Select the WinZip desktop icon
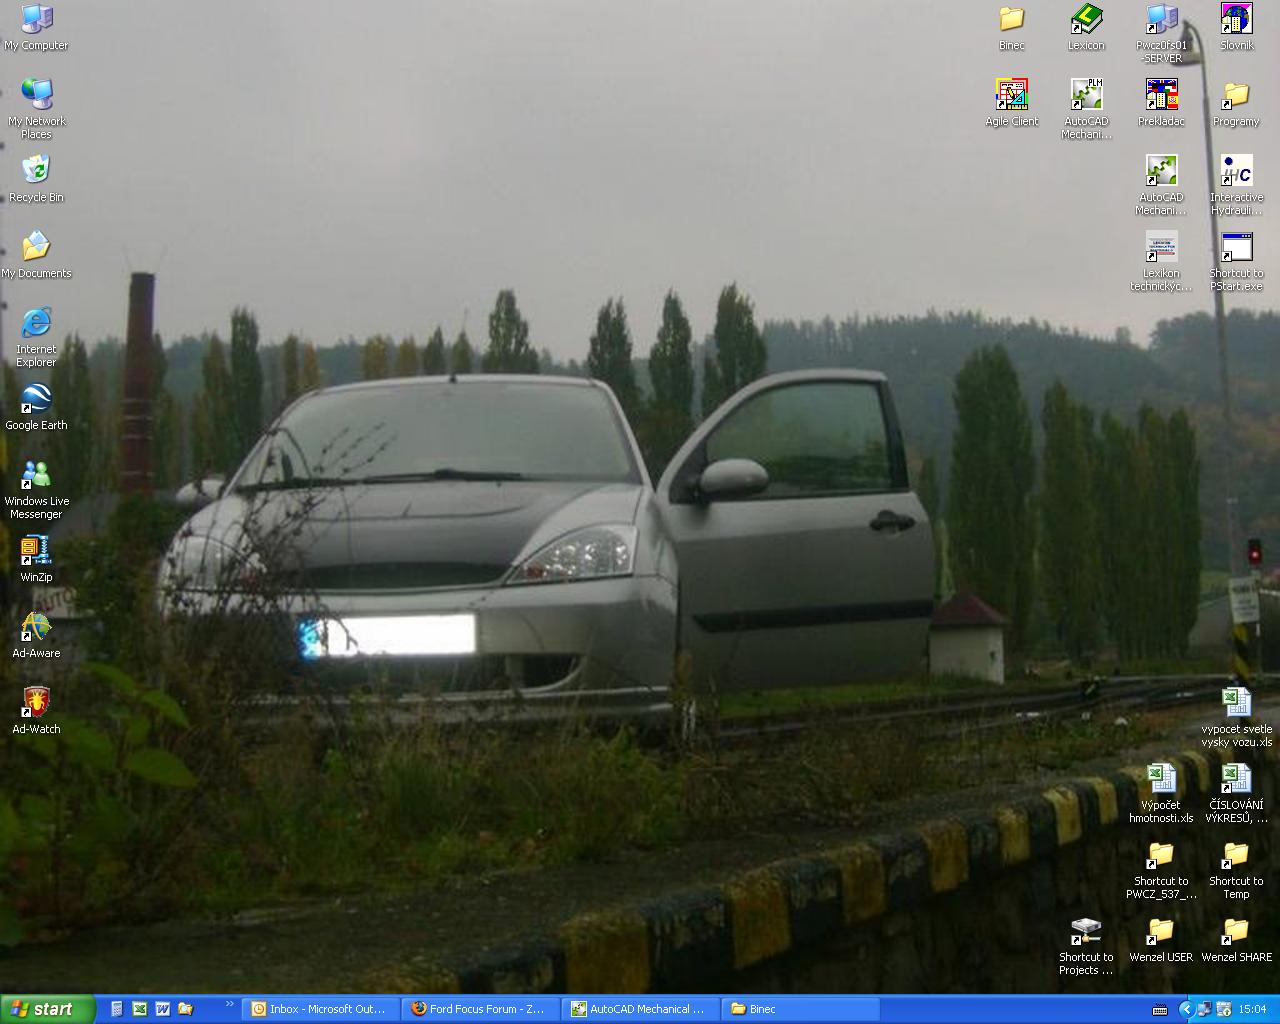This screenshot has width=1280, height=1024. (36, 552)
